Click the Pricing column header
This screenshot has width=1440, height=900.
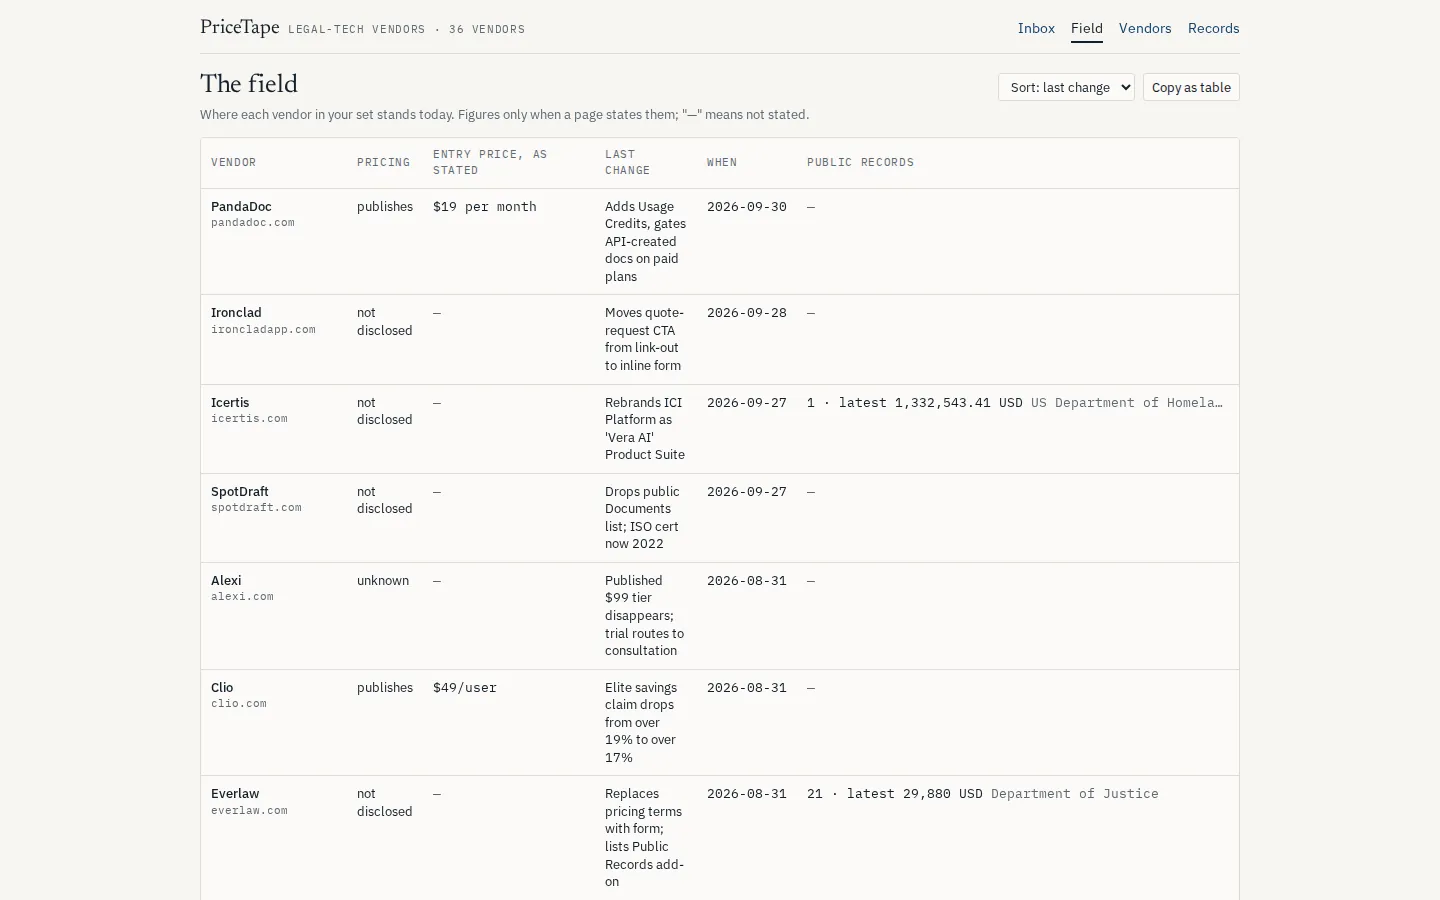point(384,162)
